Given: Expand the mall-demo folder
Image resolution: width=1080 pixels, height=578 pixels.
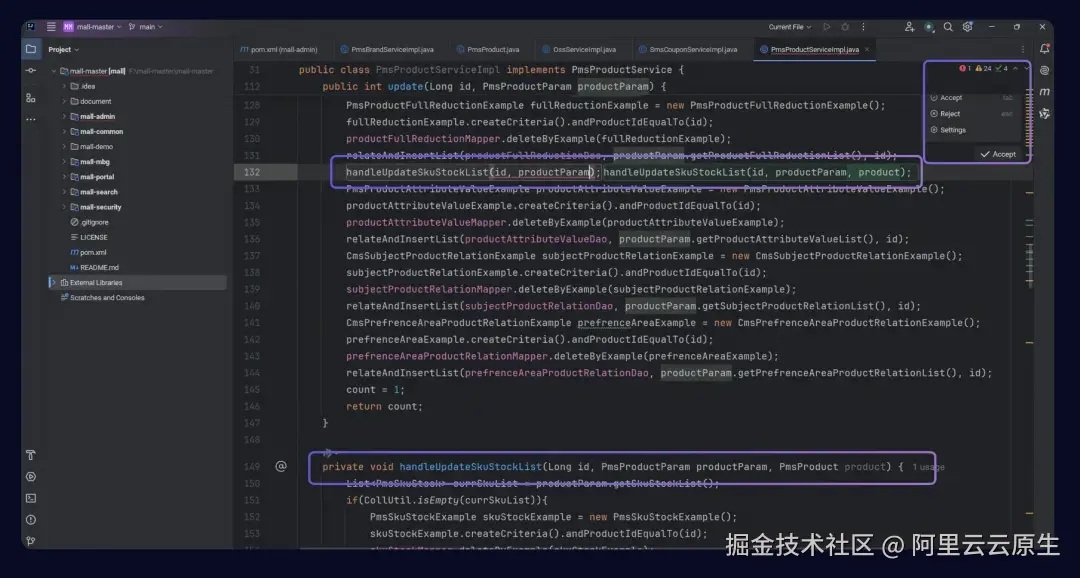Looking at the screenshot, I should click(x=64, y=147).
